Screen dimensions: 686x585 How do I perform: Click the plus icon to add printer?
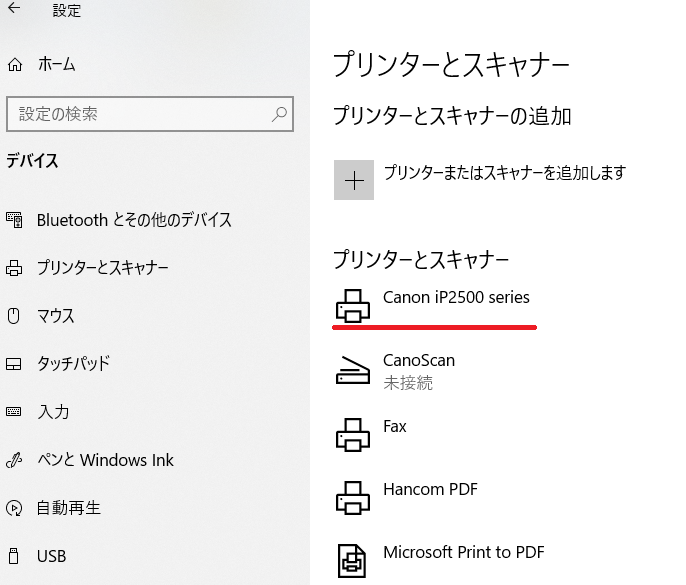[x=354, y=180]
